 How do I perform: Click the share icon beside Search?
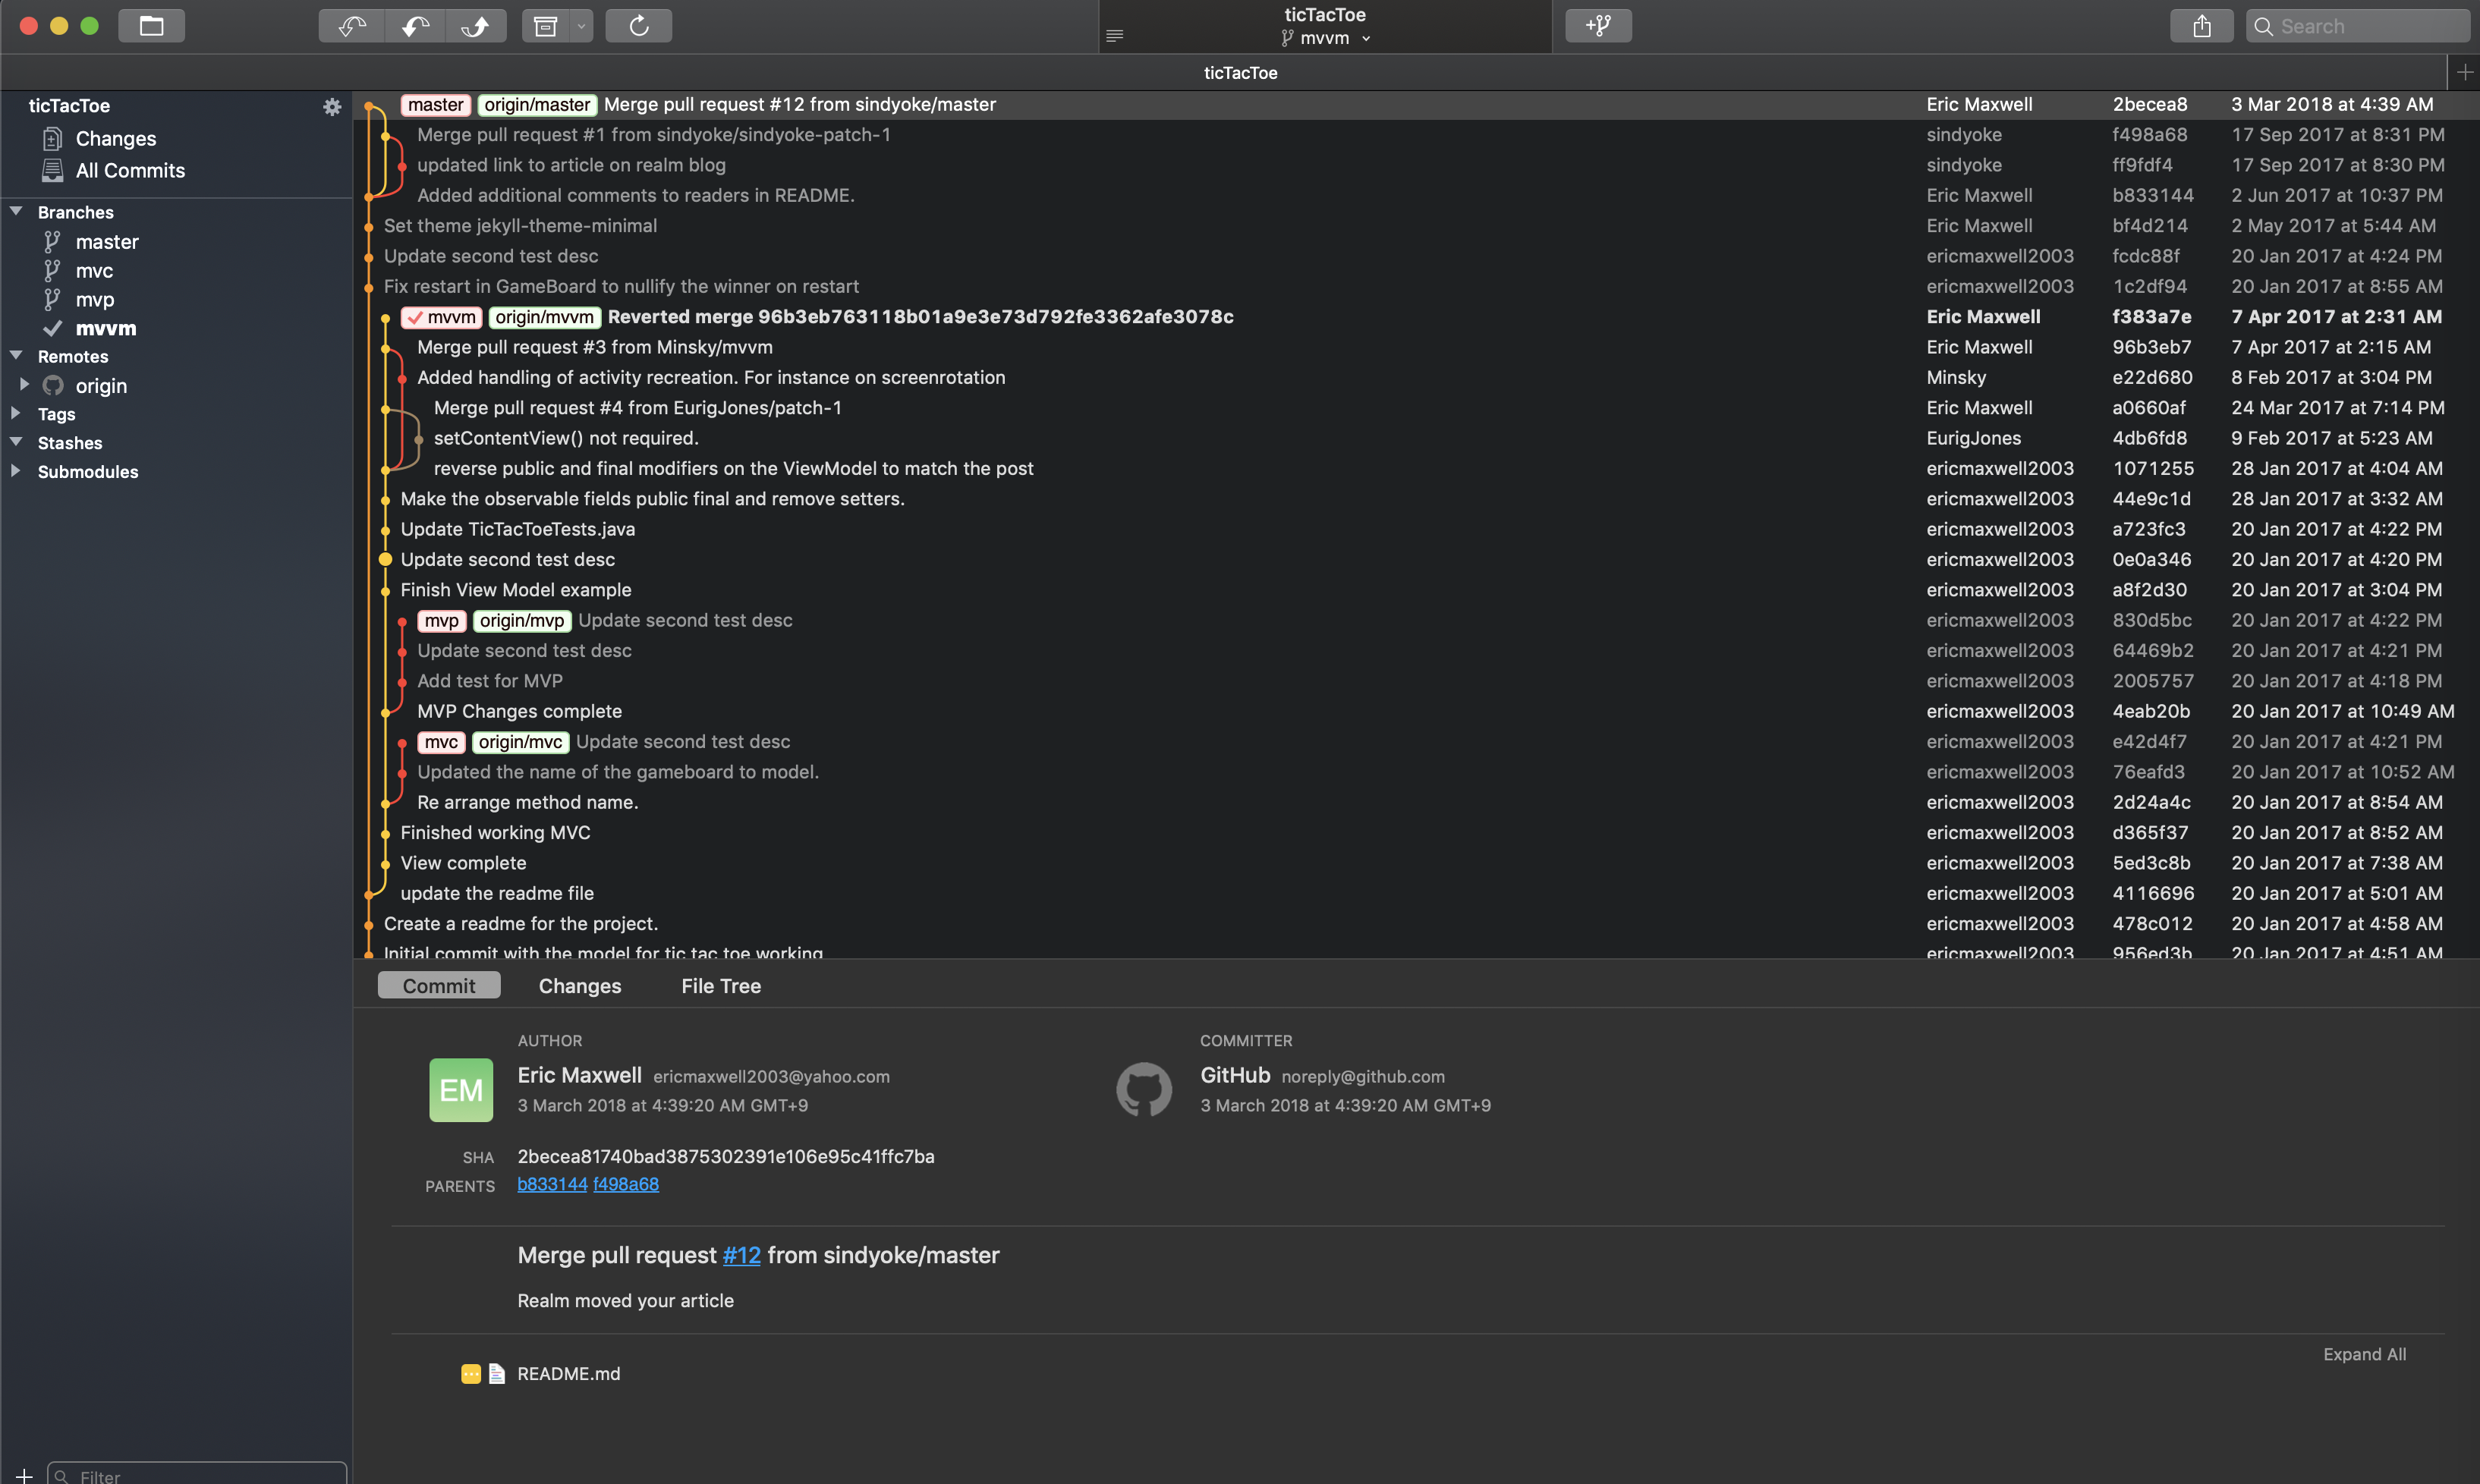[x=2201, y=26]
